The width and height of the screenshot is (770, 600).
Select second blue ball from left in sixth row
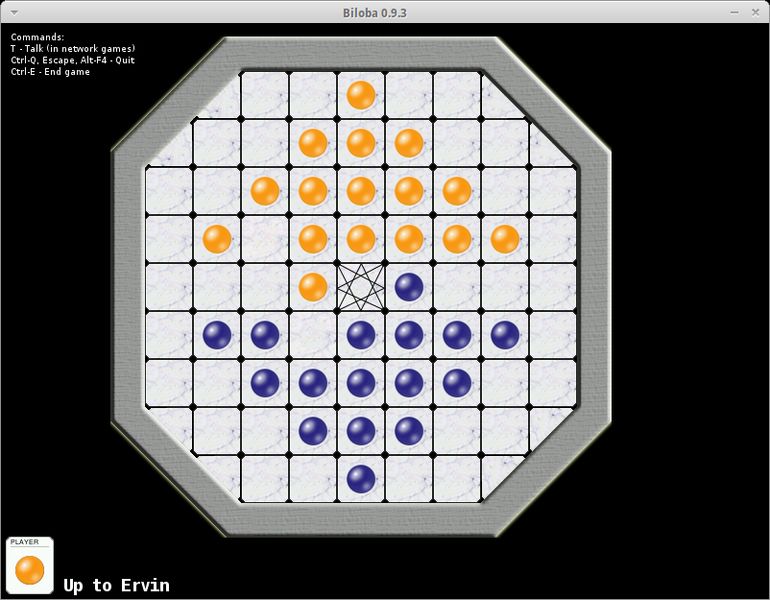(265, 335)
